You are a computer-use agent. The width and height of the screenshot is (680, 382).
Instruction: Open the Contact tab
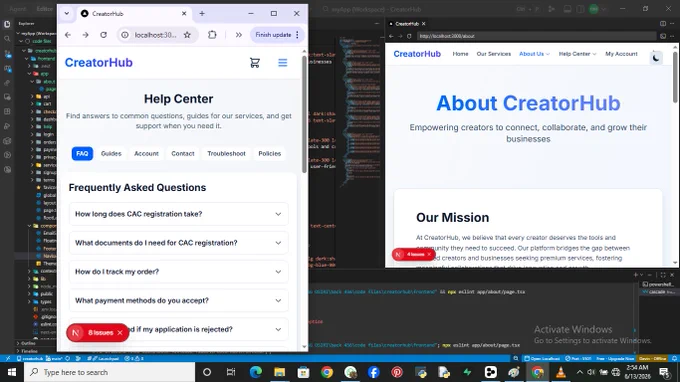click(x=183, y=153)
